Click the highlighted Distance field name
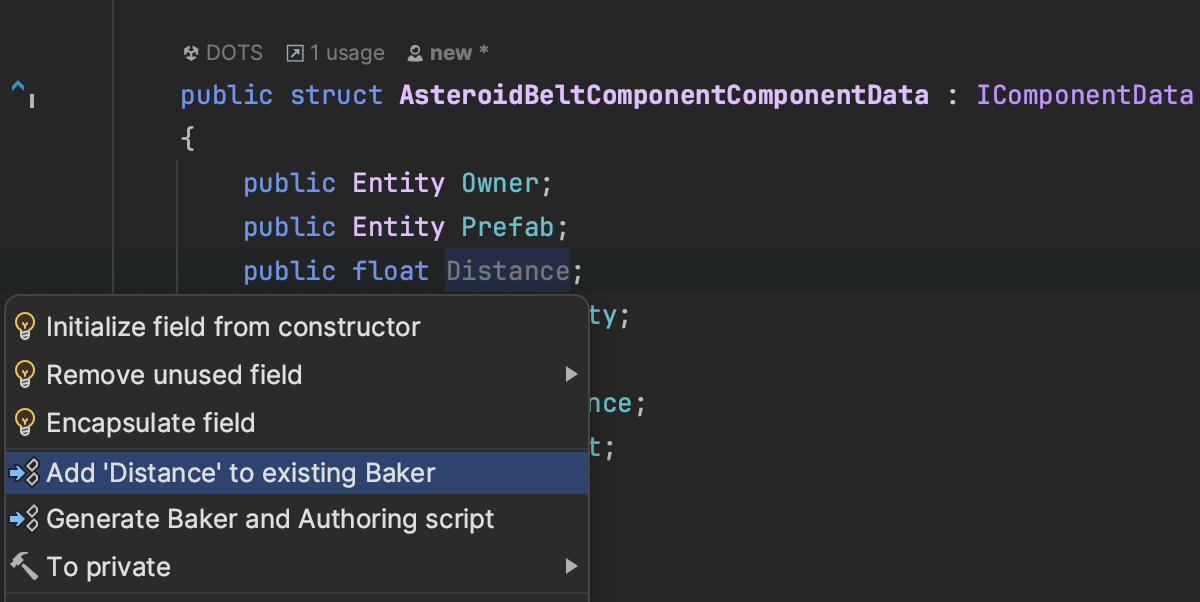The height and width of the screenshot is (602, 1200). (x=508, y=271)
